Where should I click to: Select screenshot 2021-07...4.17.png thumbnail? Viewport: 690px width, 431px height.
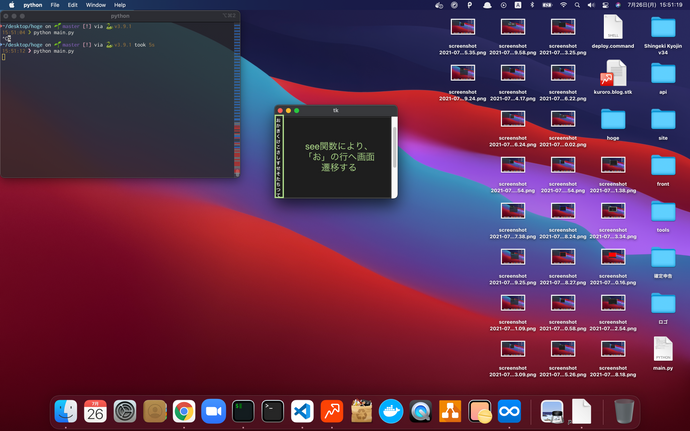point(513,73)
